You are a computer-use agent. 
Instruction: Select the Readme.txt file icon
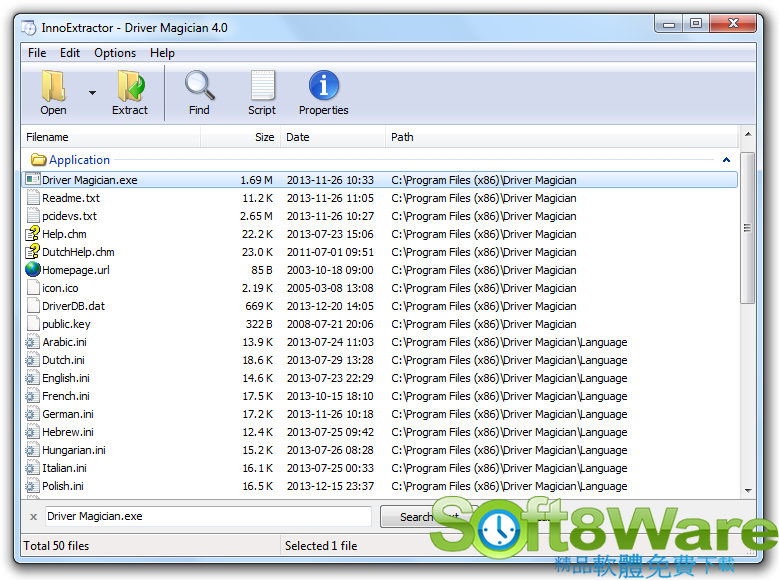[x=33, y=198]
